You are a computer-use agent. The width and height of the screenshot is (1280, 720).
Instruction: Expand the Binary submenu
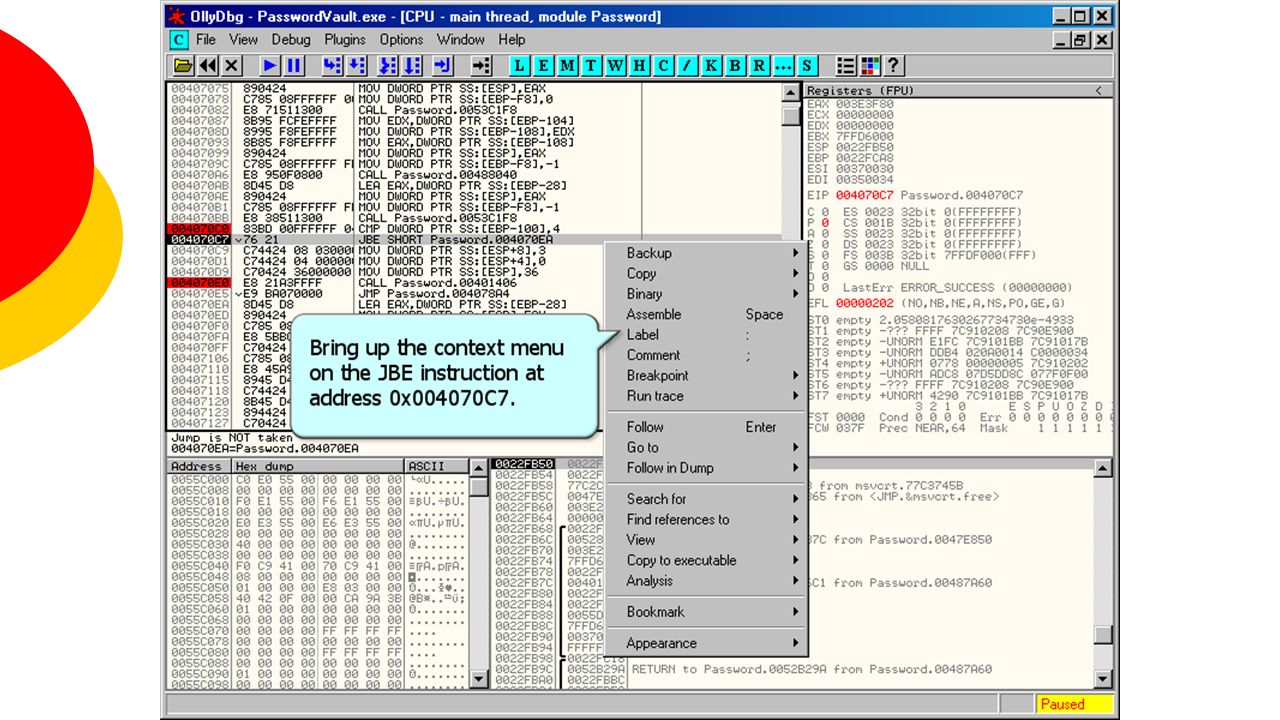(x=706, y=294)
